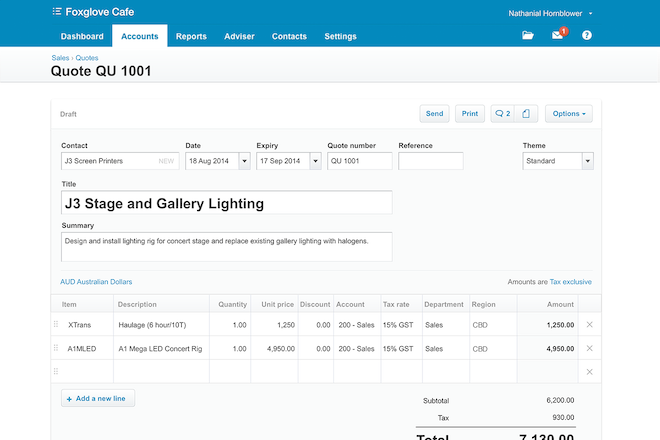
Task: Open the Theme dropdown
Action: coord(587,161)
